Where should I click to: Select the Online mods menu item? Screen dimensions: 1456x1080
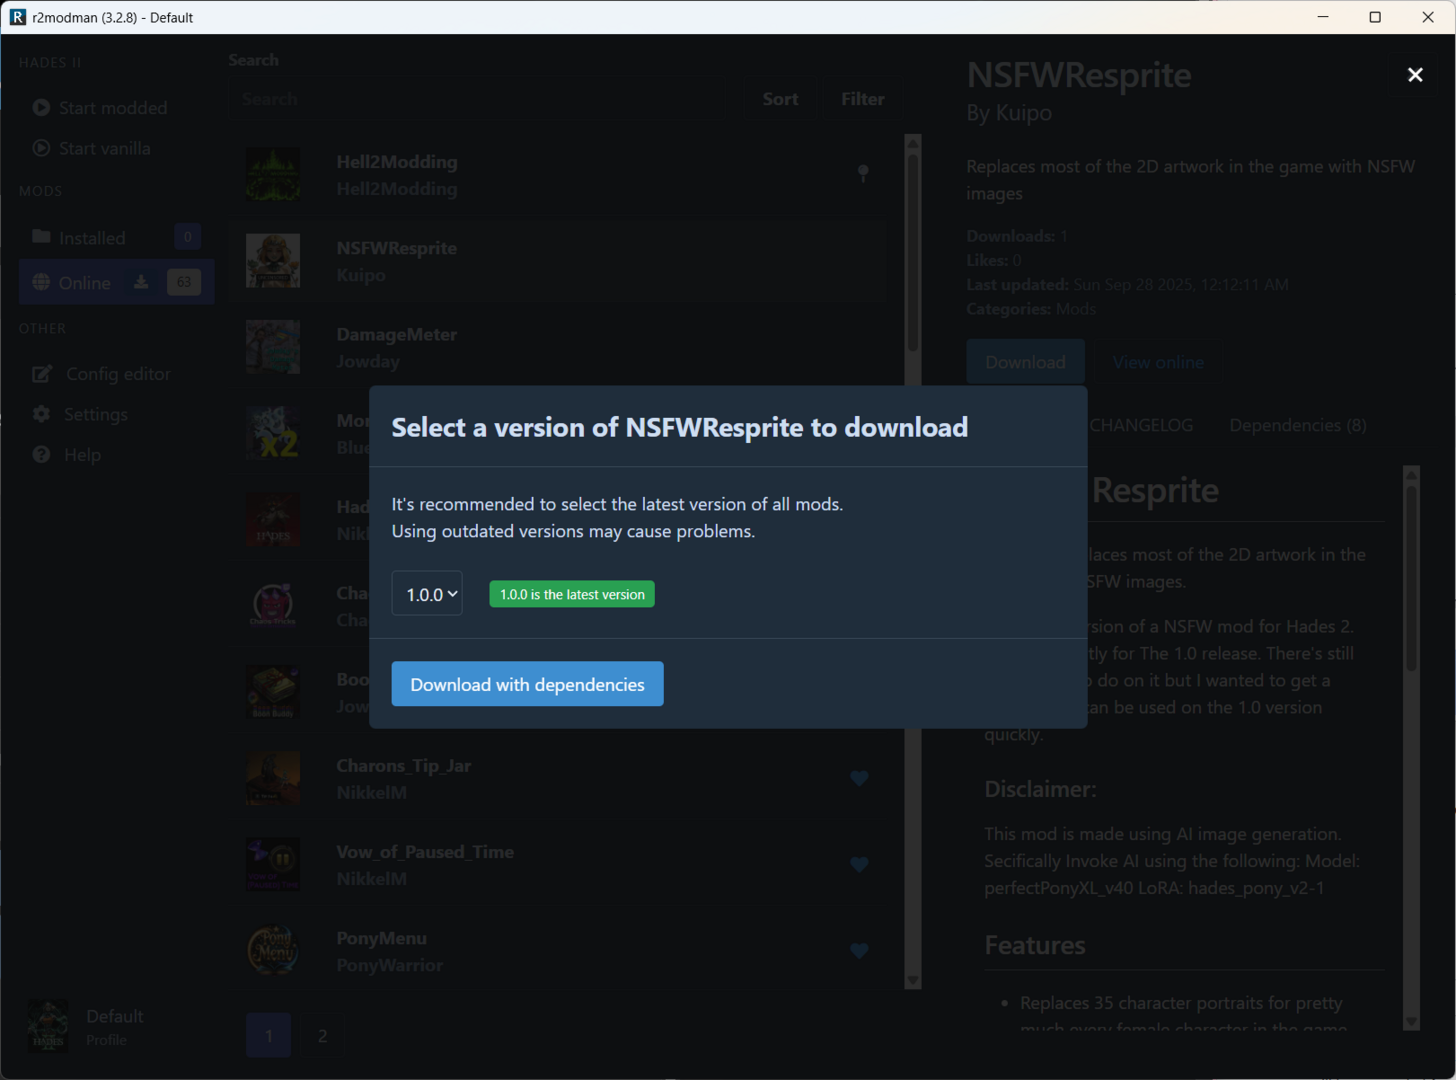click(x=116, y=282)
